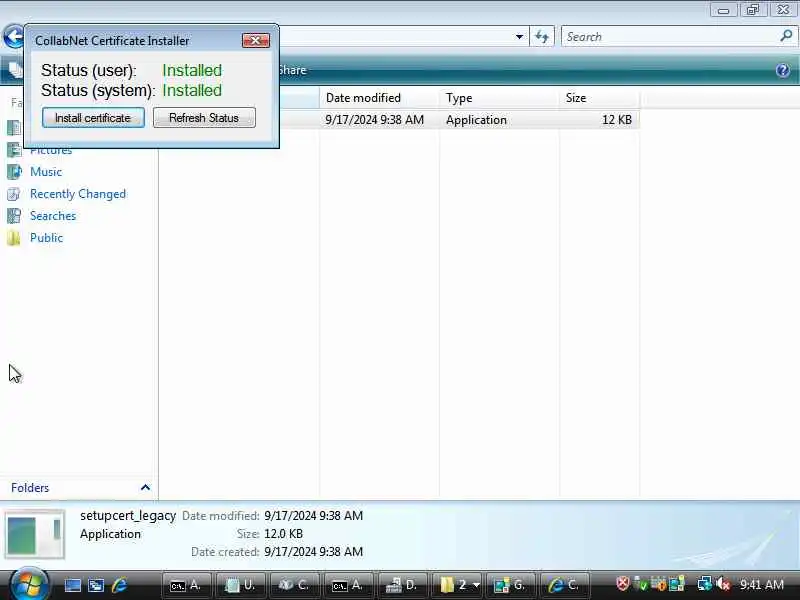The height and width of the screenshot is (600, 800).
Task: Switch to second command prompt taskbar button
Action: [348, 585]
